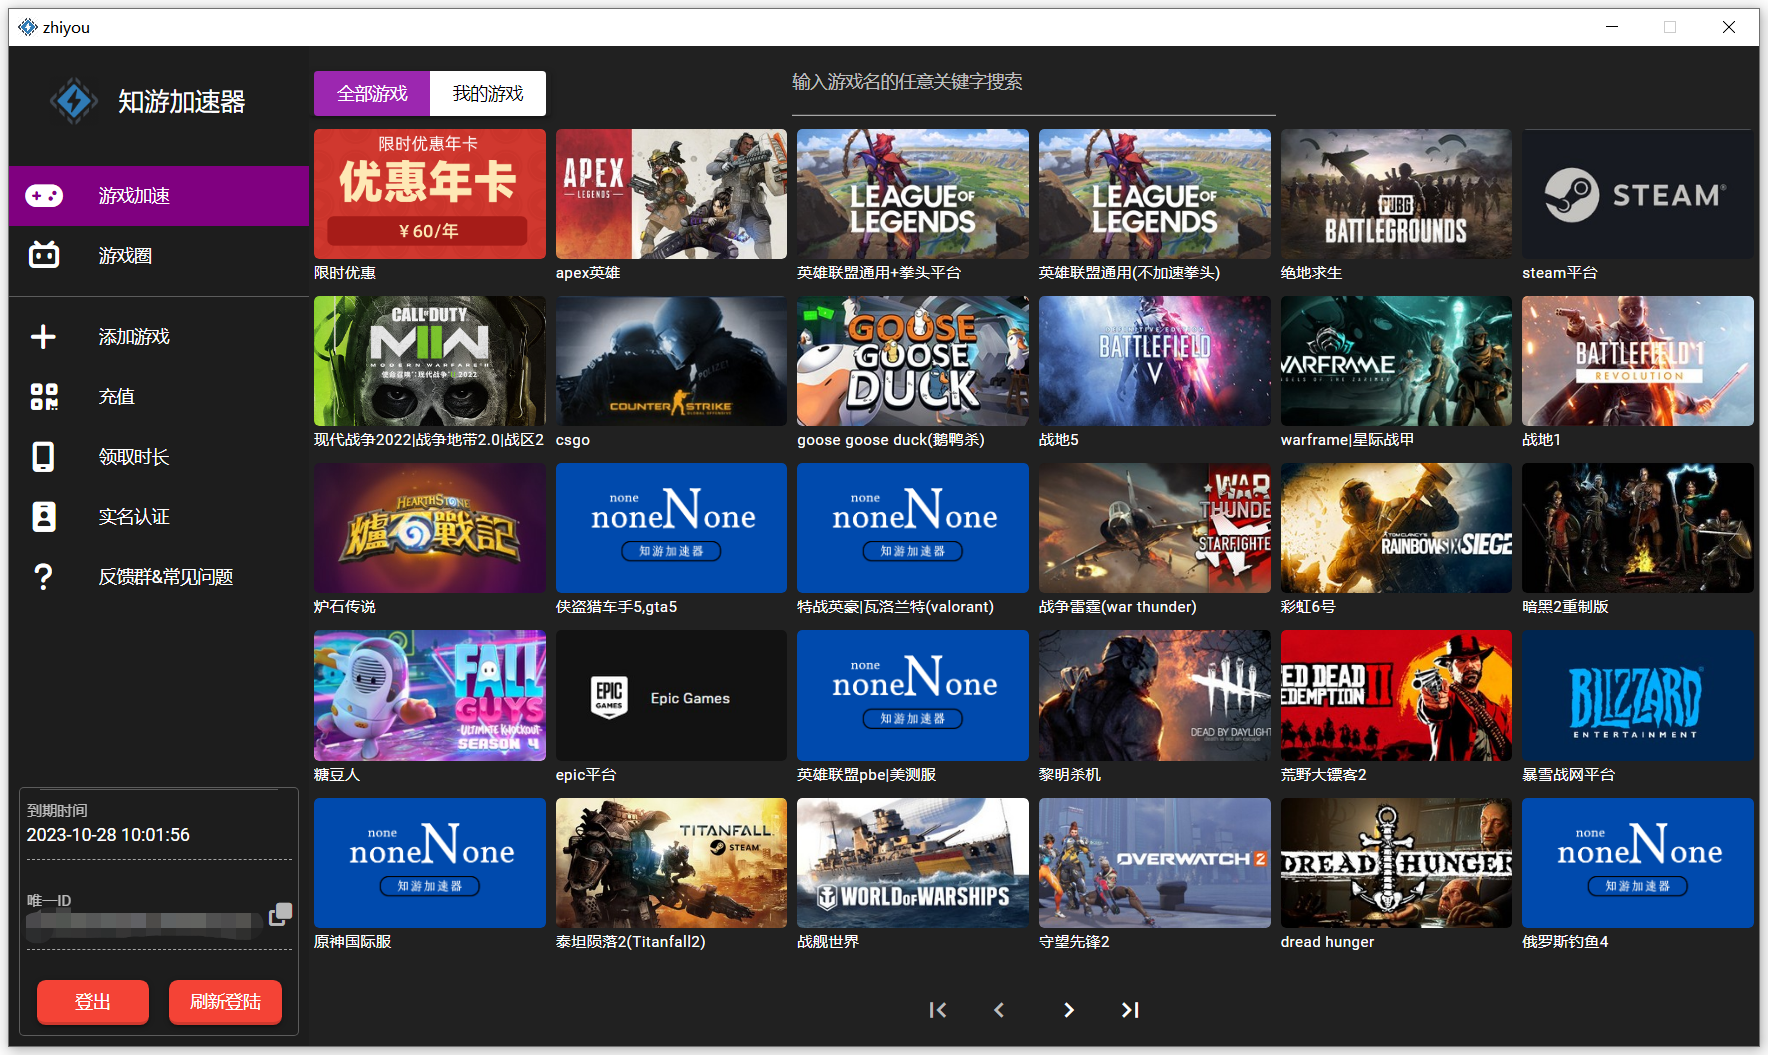The height and width of the screenshot is (1055, 1768).
Task: Go to the previous page of games
Action: (999, 1010)
